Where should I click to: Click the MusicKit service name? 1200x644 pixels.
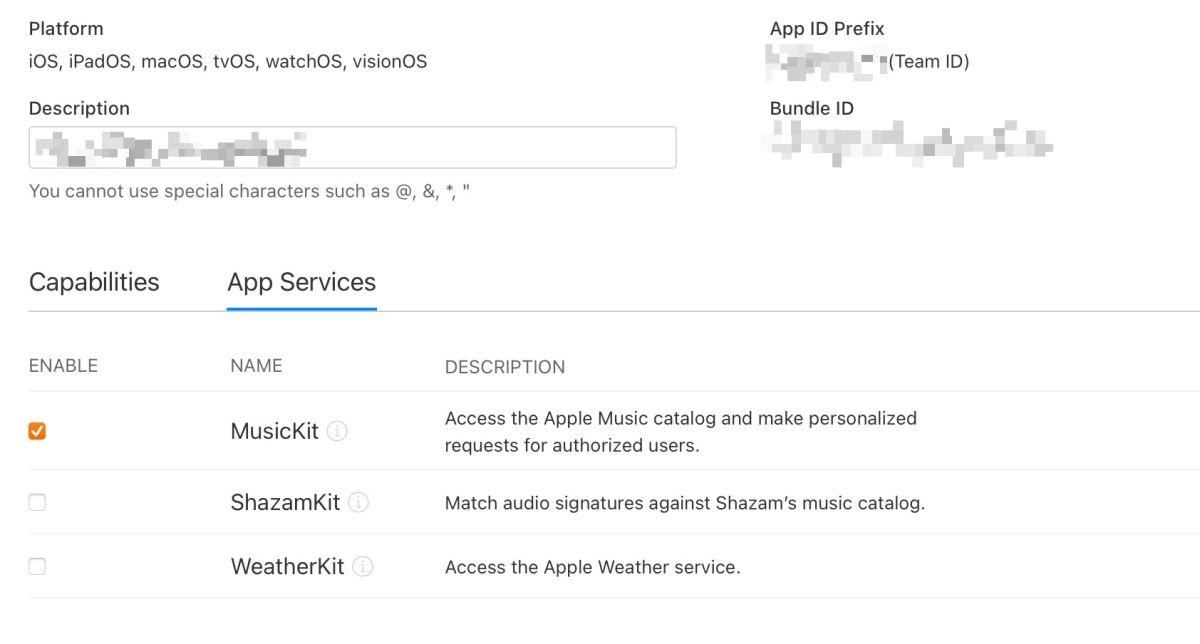(x=274, y=432)
